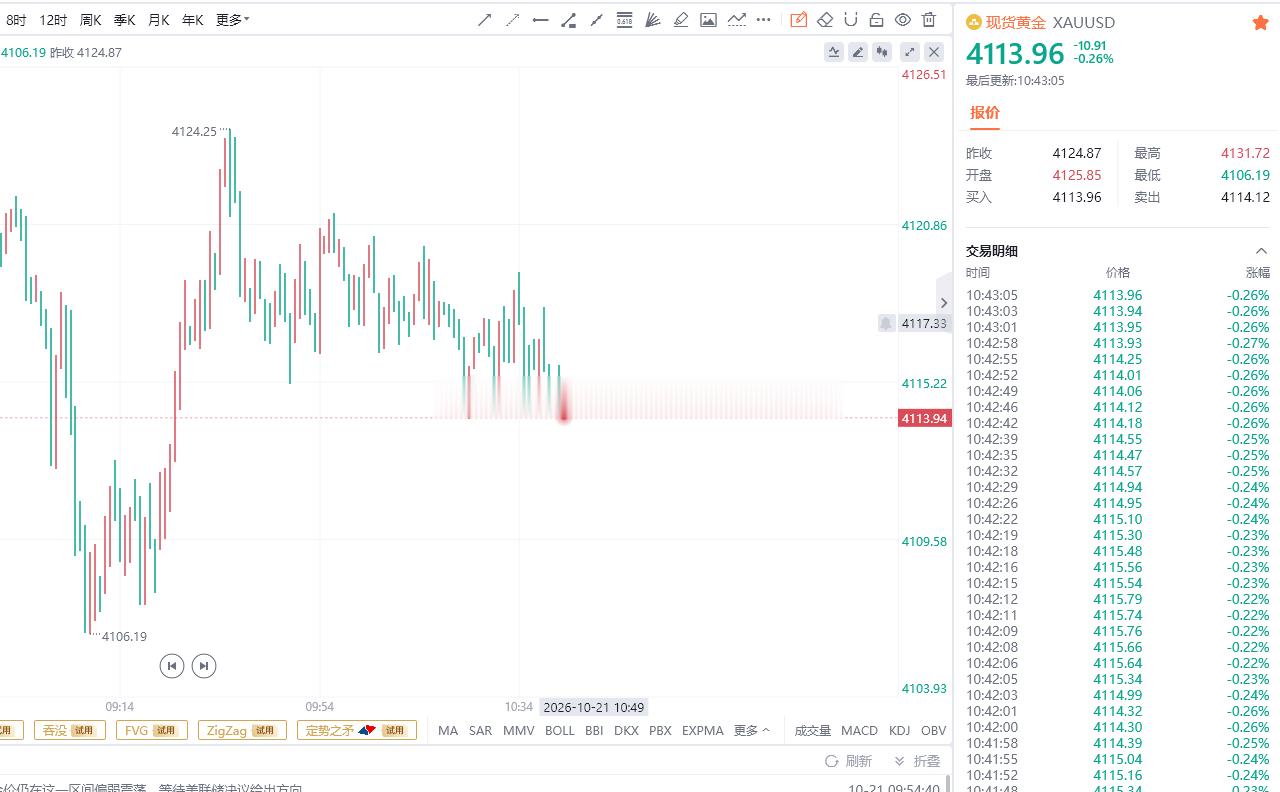Select the diagonal line segment tool
Viewport: 1280px width, 792px height.
click(597, 20)
